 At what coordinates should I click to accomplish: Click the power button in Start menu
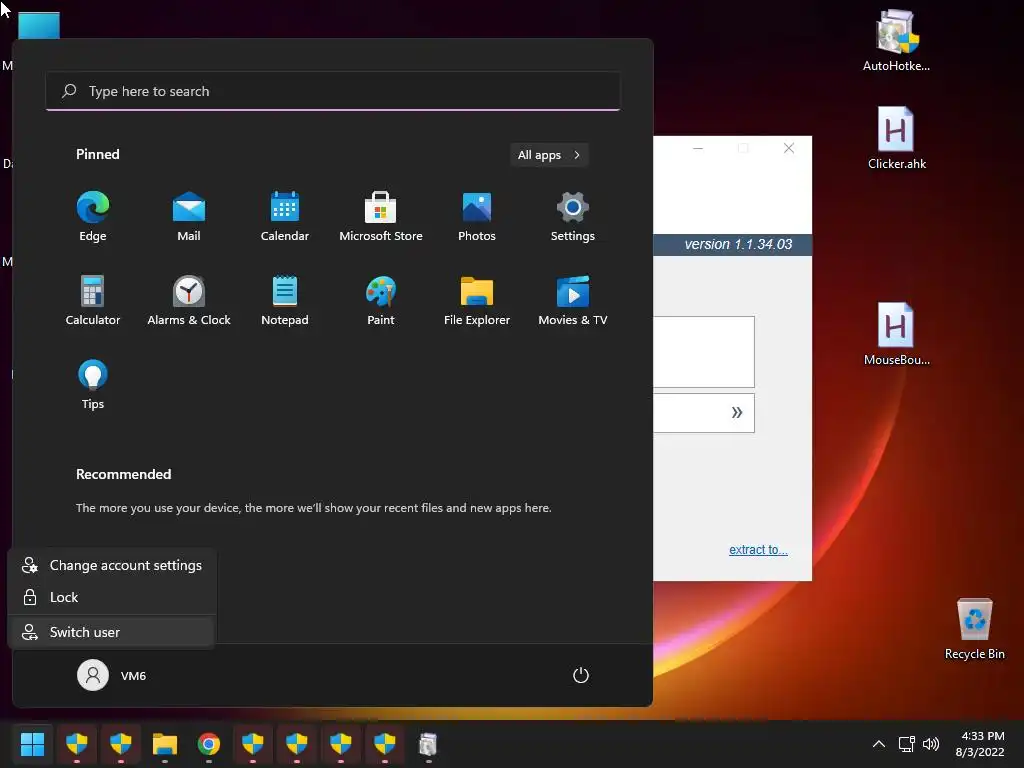click(x=581, y=675)
